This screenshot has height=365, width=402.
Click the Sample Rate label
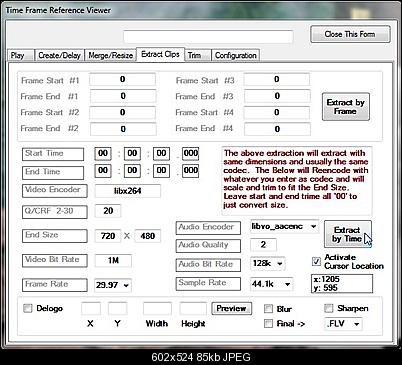point(208,284)
